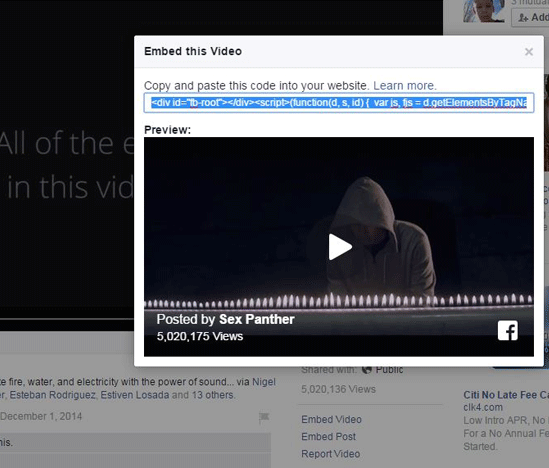This screenshot has width=549, height=468.
Task: Click the 5,020,136 Views count text
Action: coord(338,389)
